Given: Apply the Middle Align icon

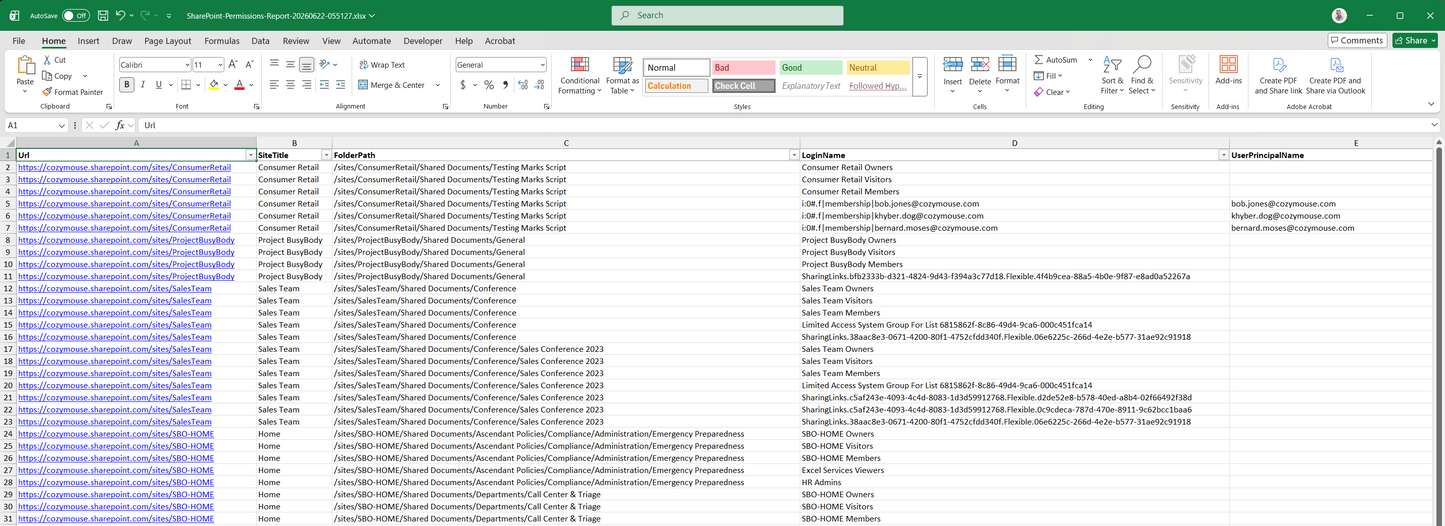Looking at the screenshot, I should coord(290,64).
